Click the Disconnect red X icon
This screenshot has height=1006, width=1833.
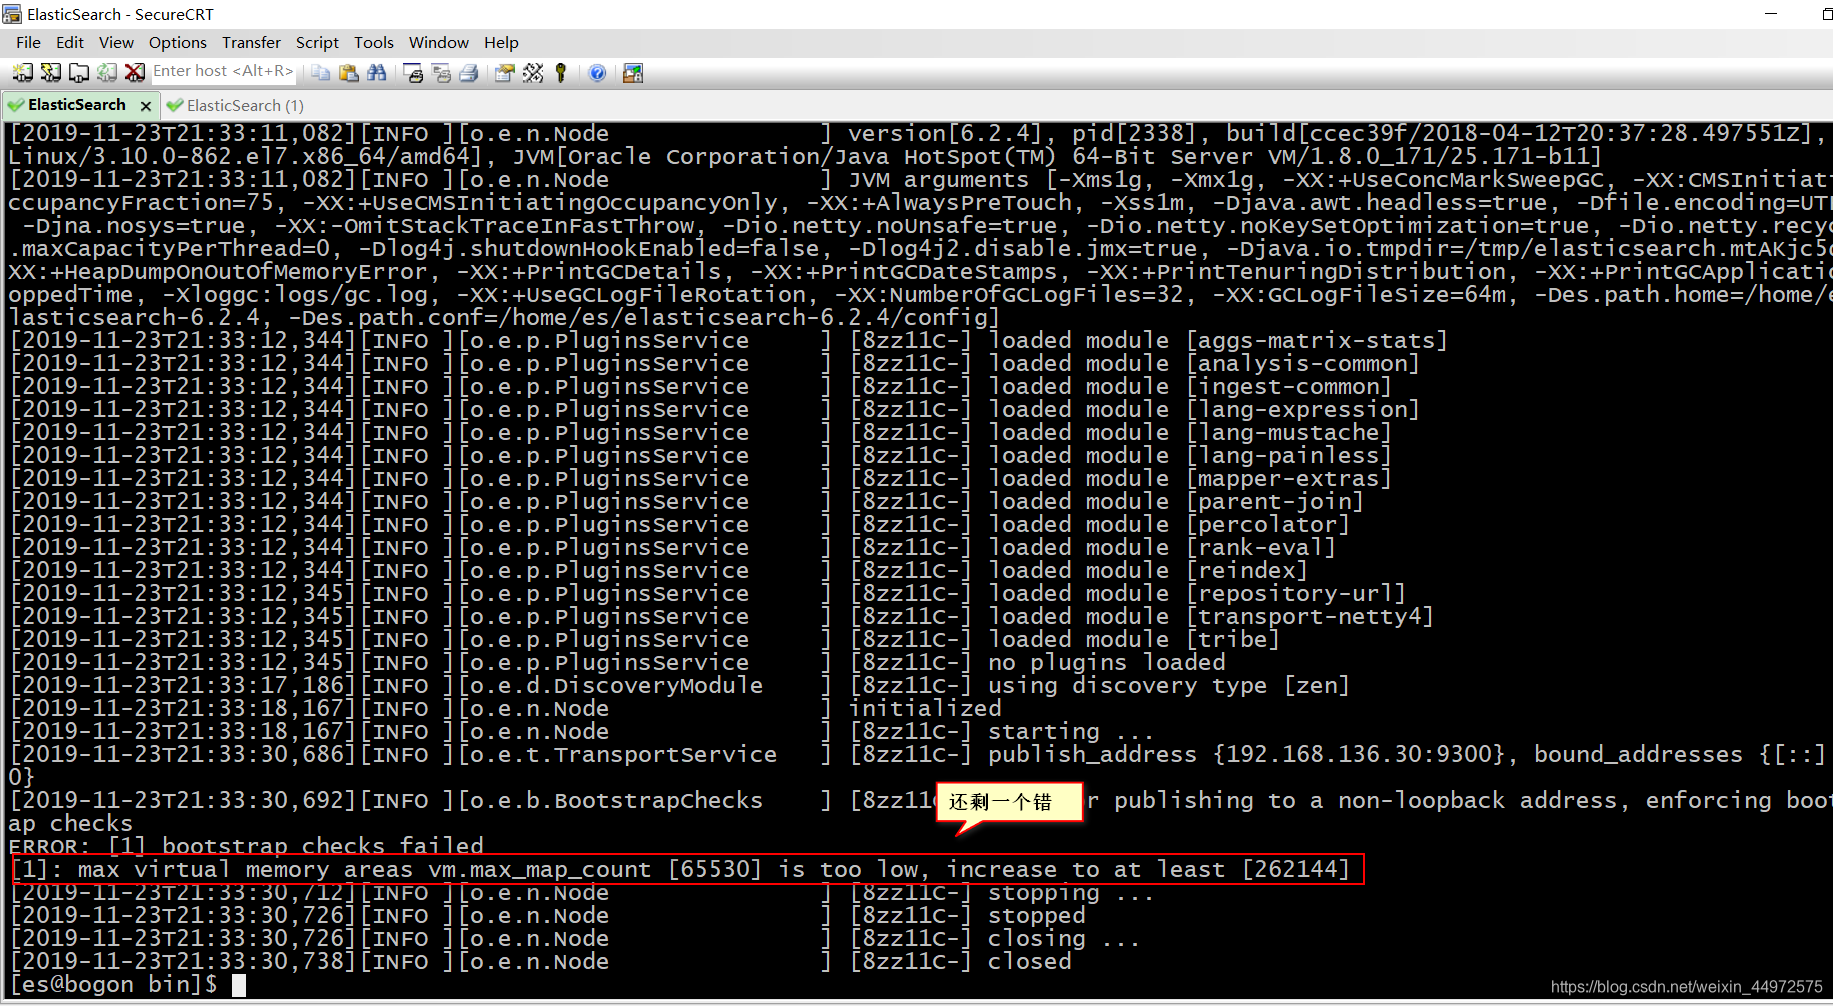tap(134, 73)
